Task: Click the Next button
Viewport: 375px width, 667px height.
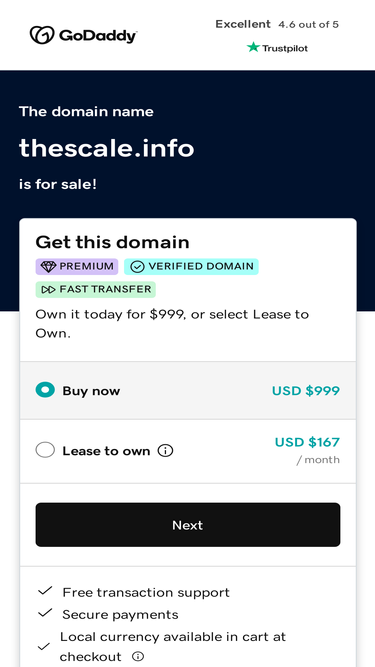Action: pos(188,525)
